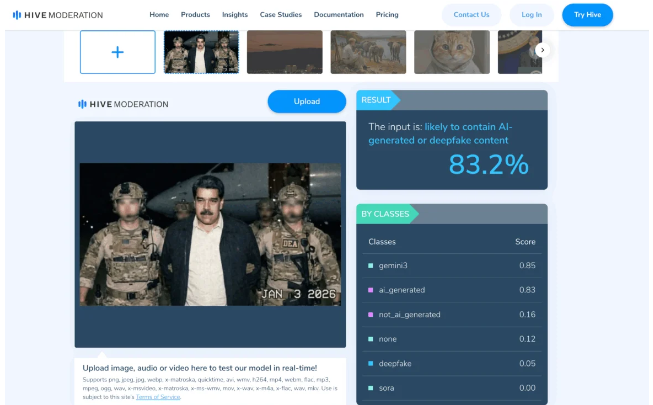Choose the desert landscape thumbnail
Image resolution: width=653 pixels, height=405 pixels.
(284, 52)
